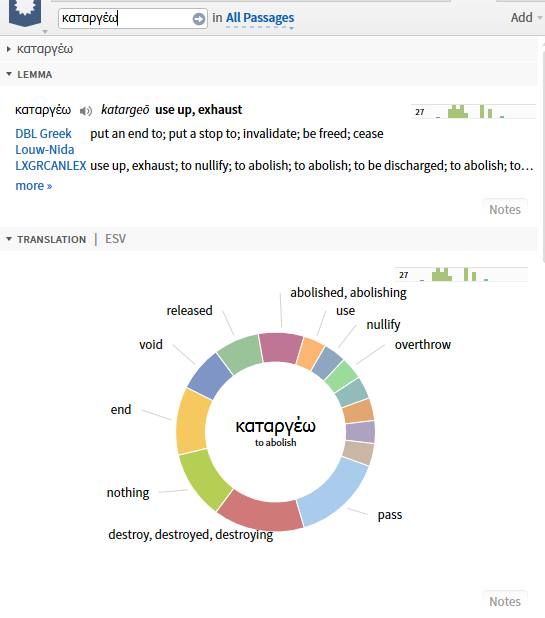
Task: Click the red 'destroy' ring segment
Action: [260, 511]
